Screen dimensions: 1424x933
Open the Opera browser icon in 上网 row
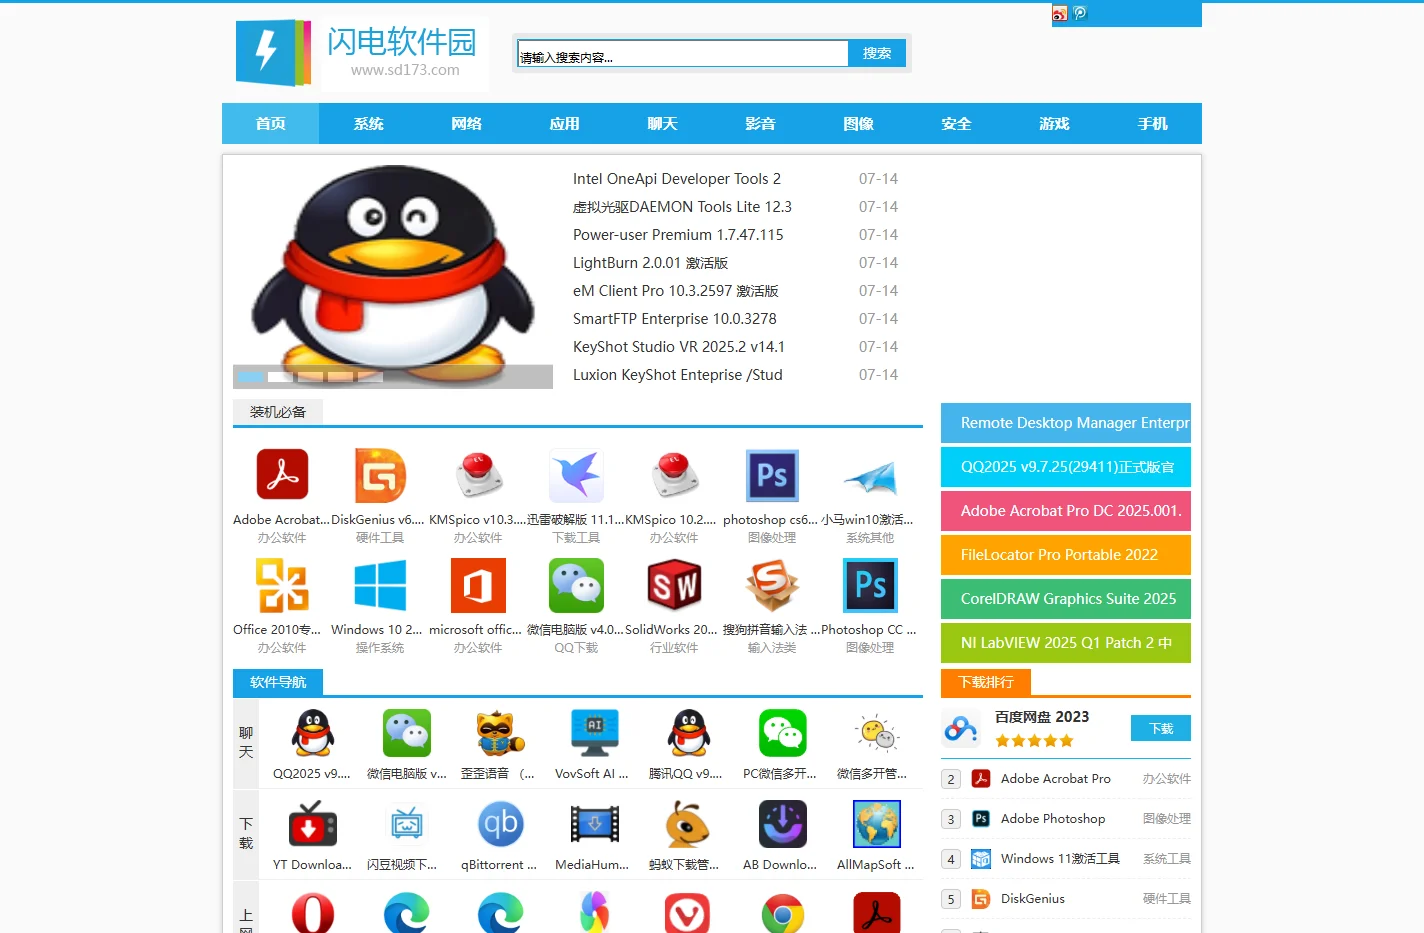[312, 914]
